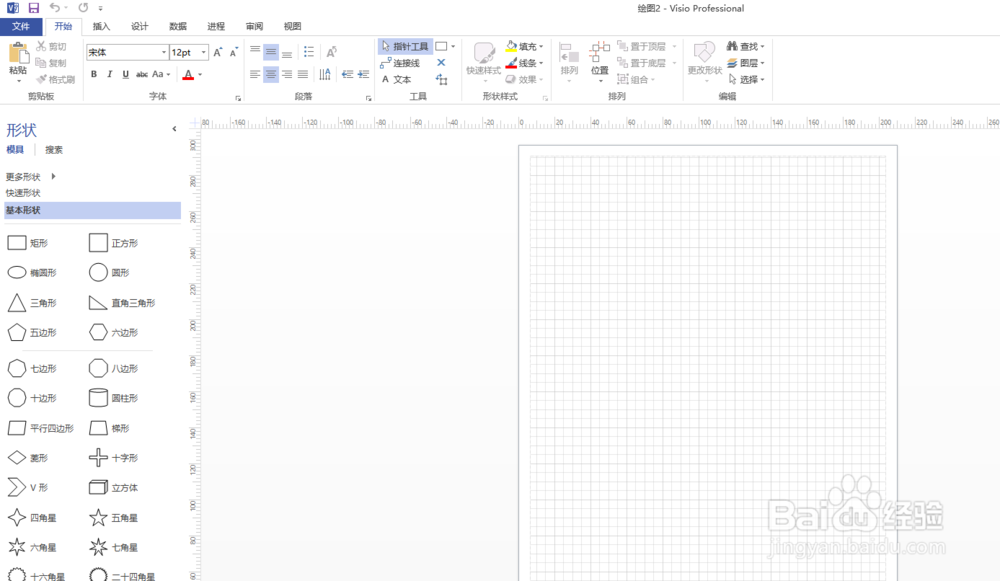
Task: Click the connection point X tool
Action: click(441, 63)
